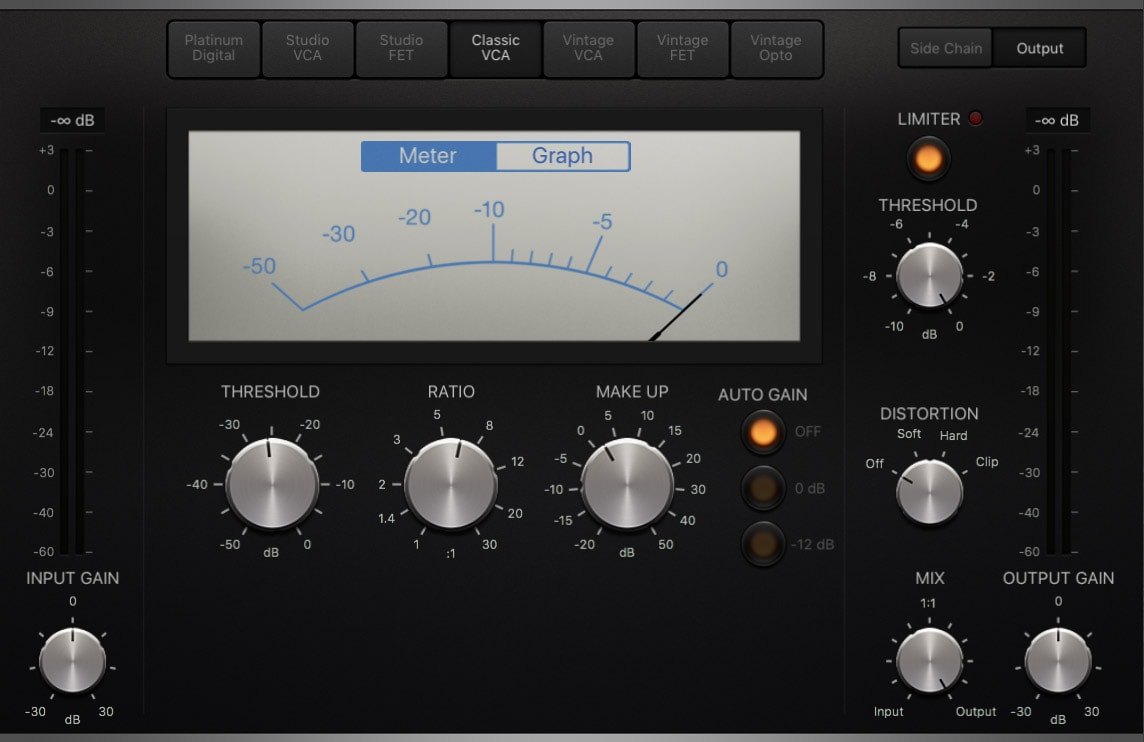Viewport: 1144px width, 742px height.
Task: Select the Classic VCA model tab
Action: coord(495,48)
